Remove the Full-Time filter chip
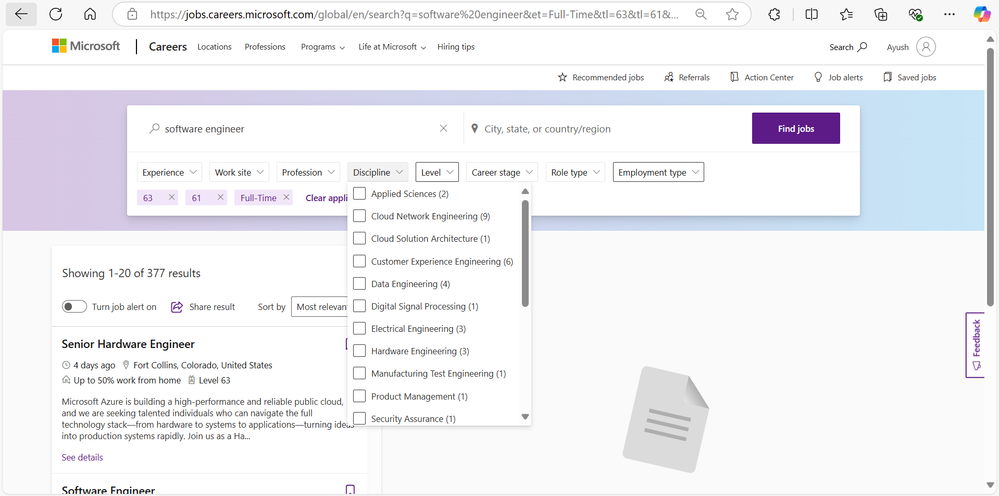 pos(286,197)
